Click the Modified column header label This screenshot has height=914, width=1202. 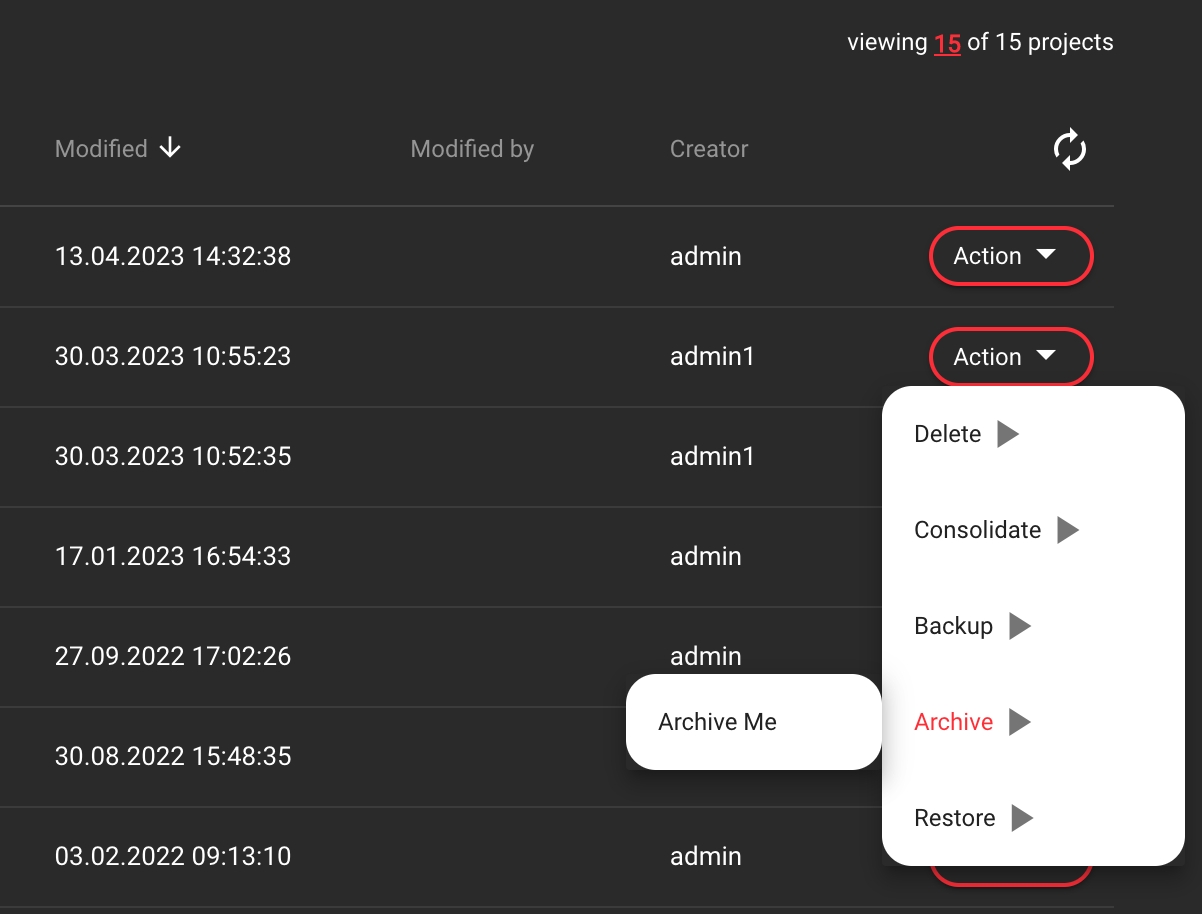(101, 149)
